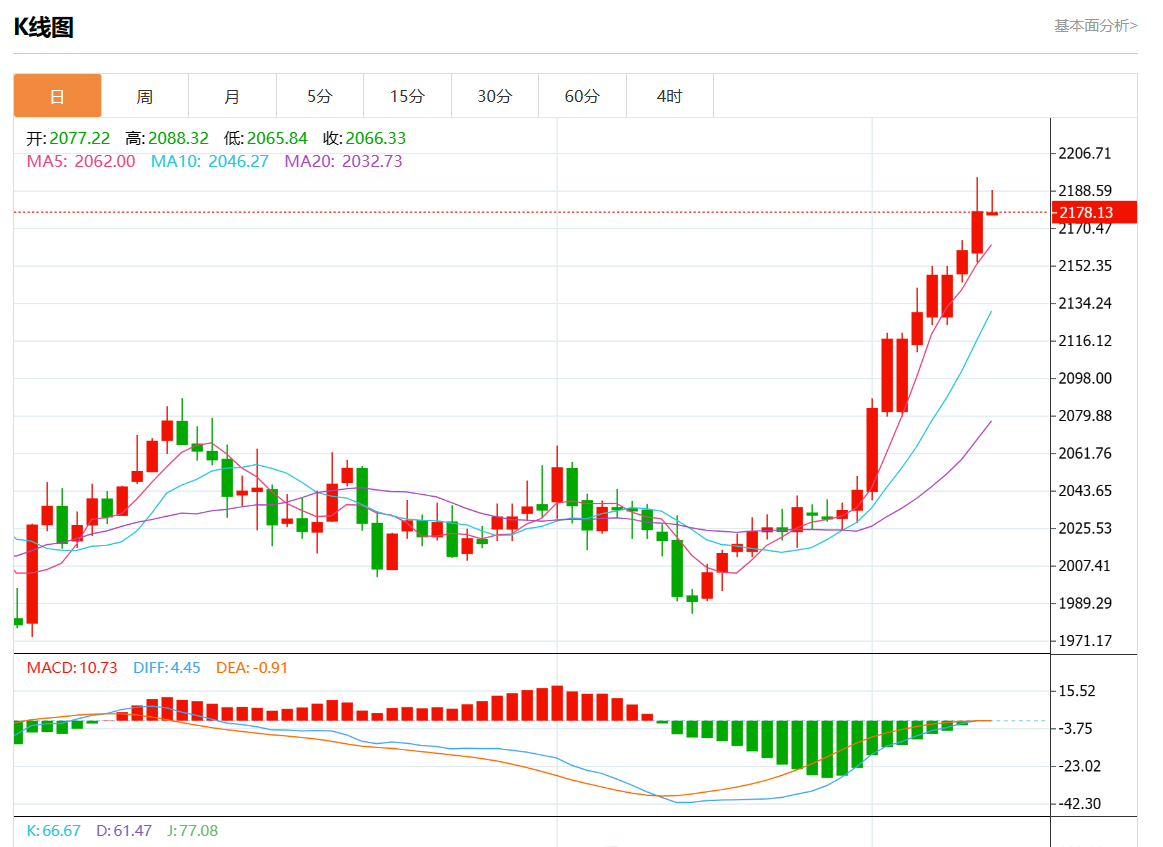The width and height of the screenshot is (1163, 847).
Task: Switch to the 月 monthly tab
Action: [x=232, y=96]
